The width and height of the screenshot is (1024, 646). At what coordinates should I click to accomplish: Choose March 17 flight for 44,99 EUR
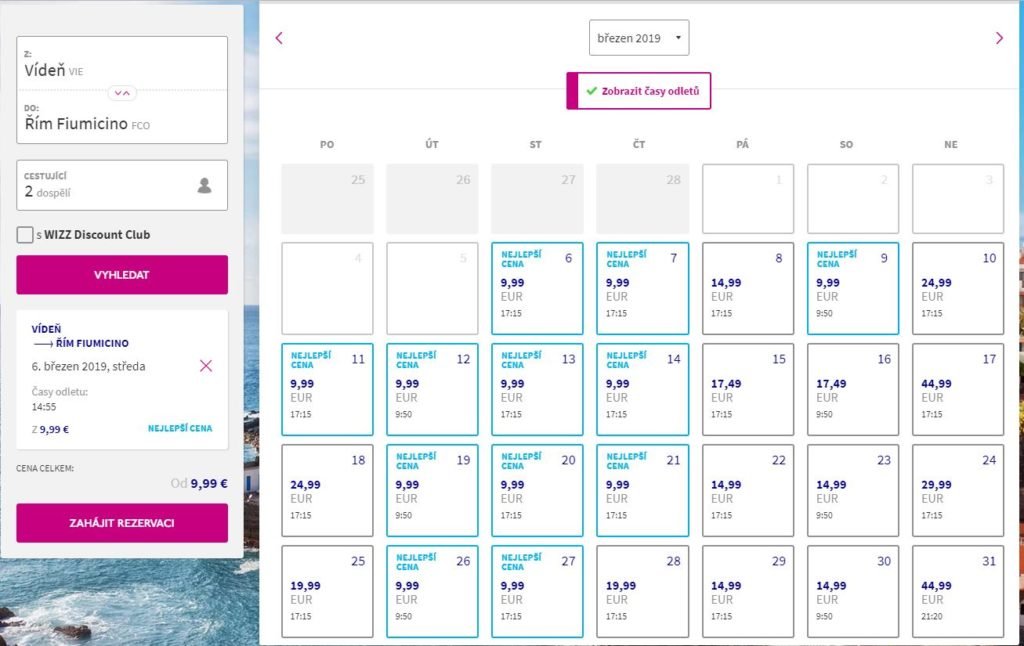[x=957, y=389]
